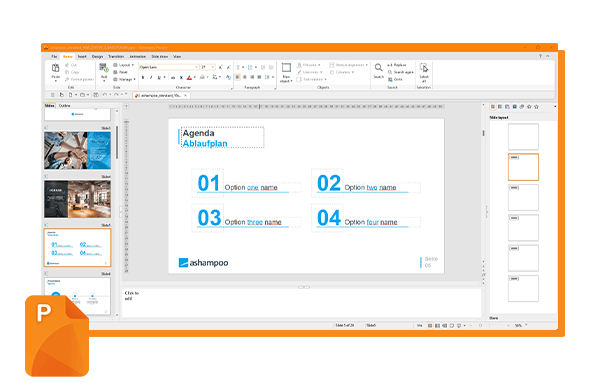600x390 pixels.
Task: Open the File menu
Action: 54,56
